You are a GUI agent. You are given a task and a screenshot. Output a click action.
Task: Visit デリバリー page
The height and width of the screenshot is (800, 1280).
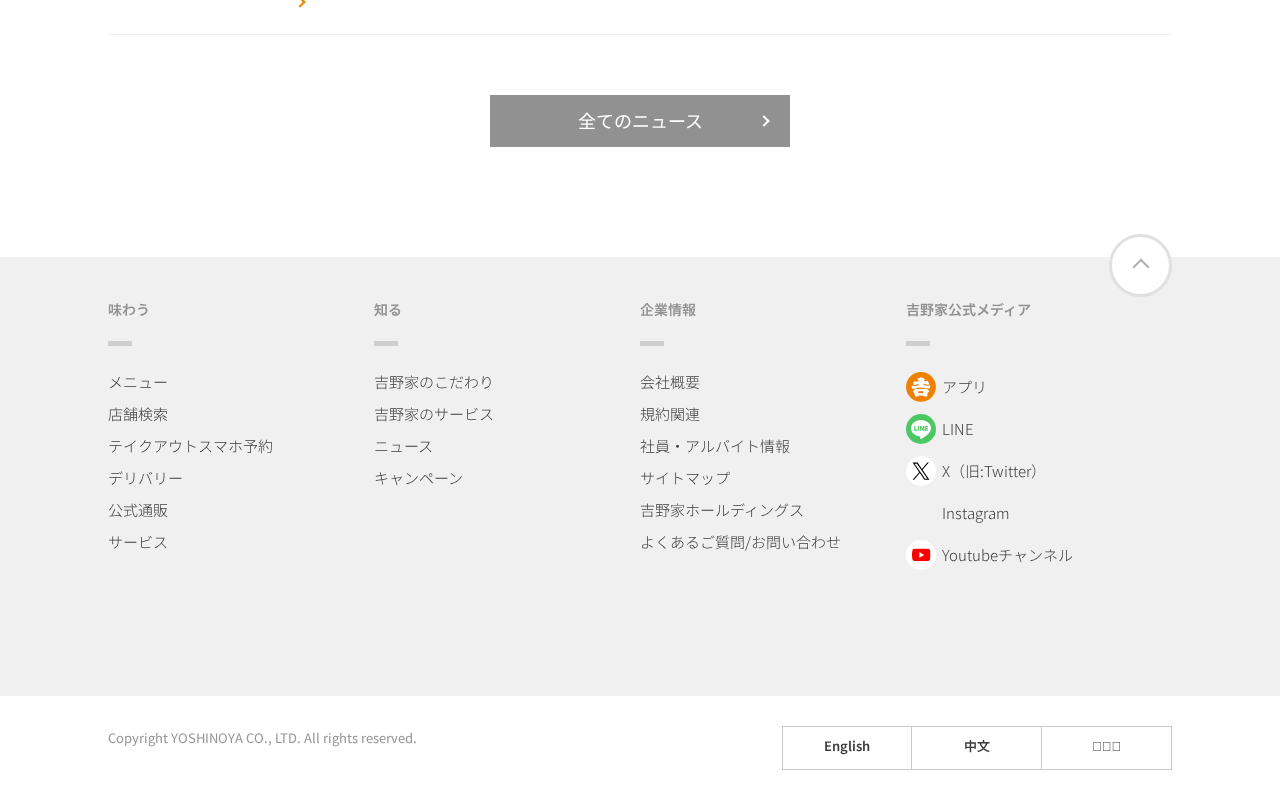pyautogui.click(x=145, y=478)
